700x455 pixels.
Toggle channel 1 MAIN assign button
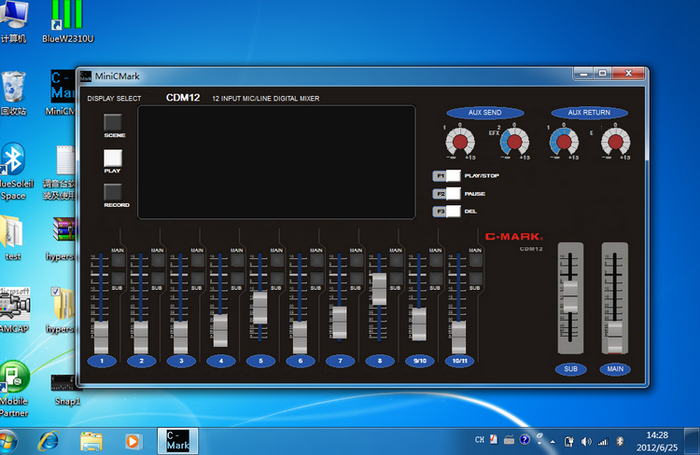[x=117, y=260]
